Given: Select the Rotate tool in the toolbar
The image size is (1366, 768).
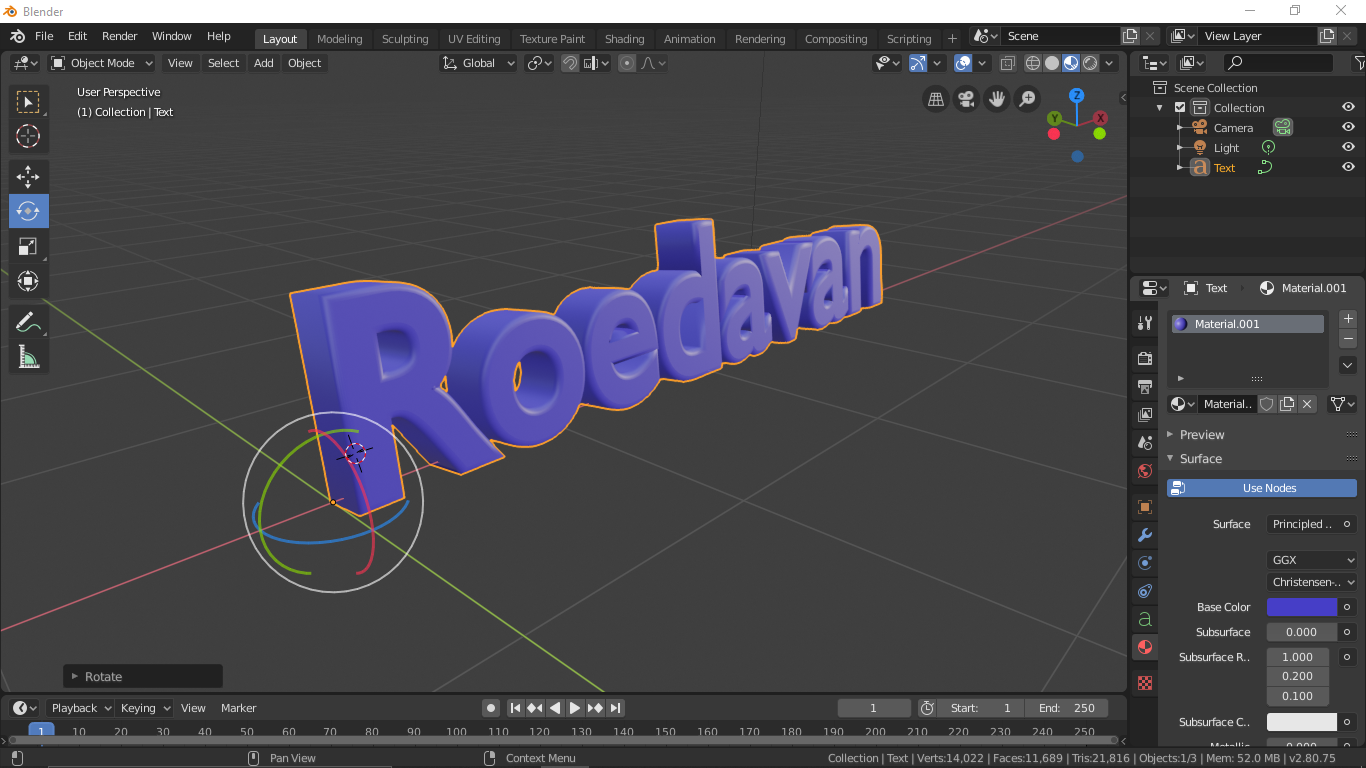Looking at the screenshot, I should click(28, 211).
